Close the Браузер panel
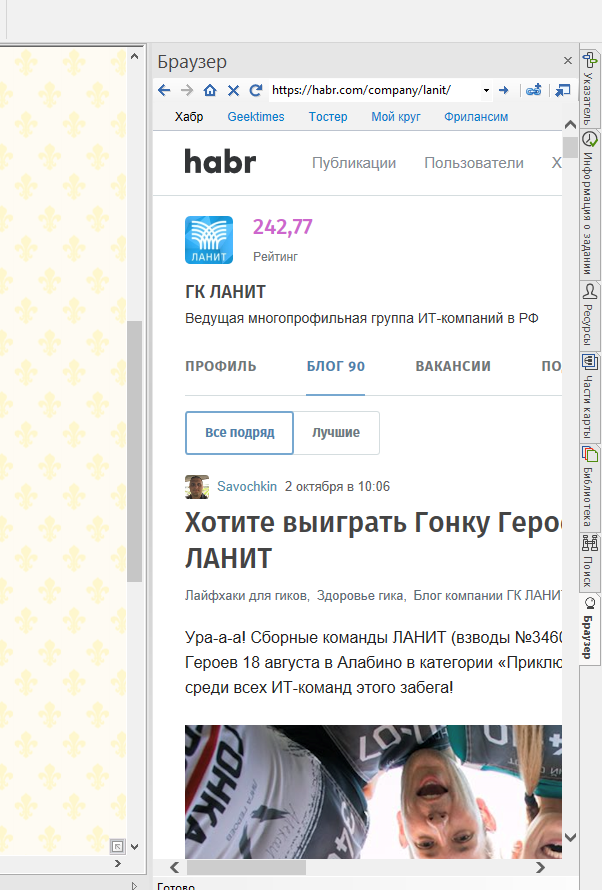This screenshot has width=602, height=890. pos(567,60)
